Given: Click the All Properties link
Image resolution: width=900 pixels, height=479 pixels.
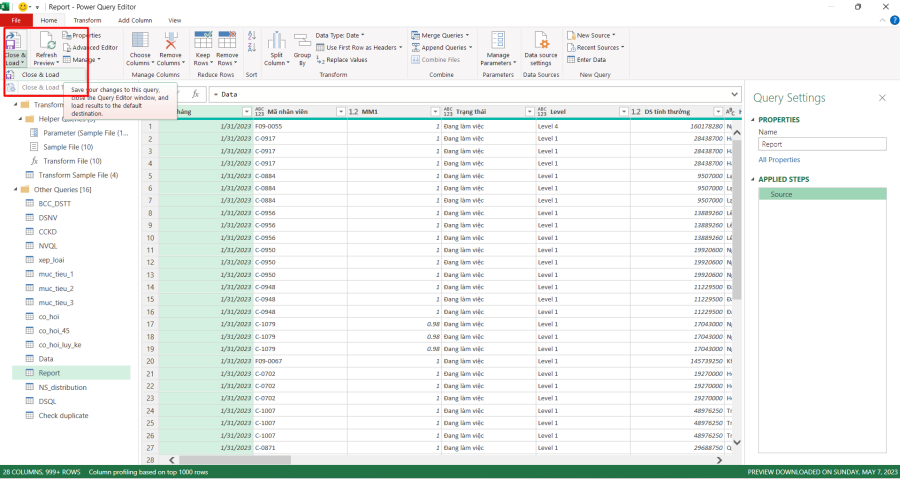Looking at the screenshot, I should 779,160.
